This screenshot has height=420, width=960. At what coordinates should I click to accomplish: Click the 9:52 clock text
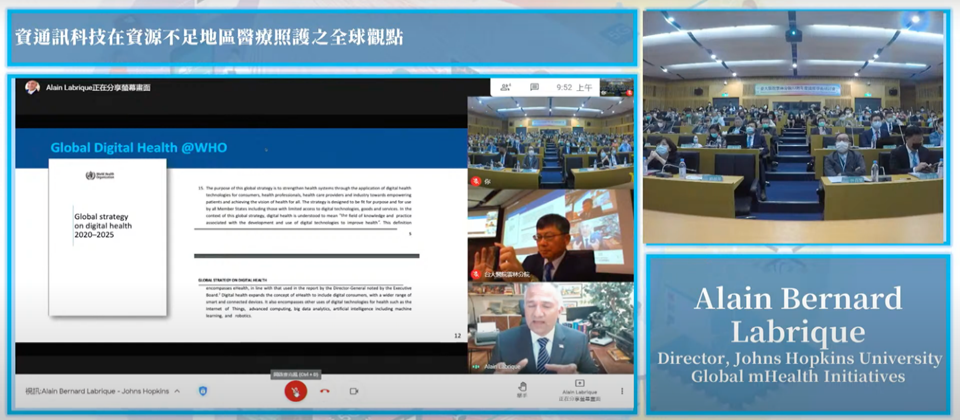coord(574,88)
